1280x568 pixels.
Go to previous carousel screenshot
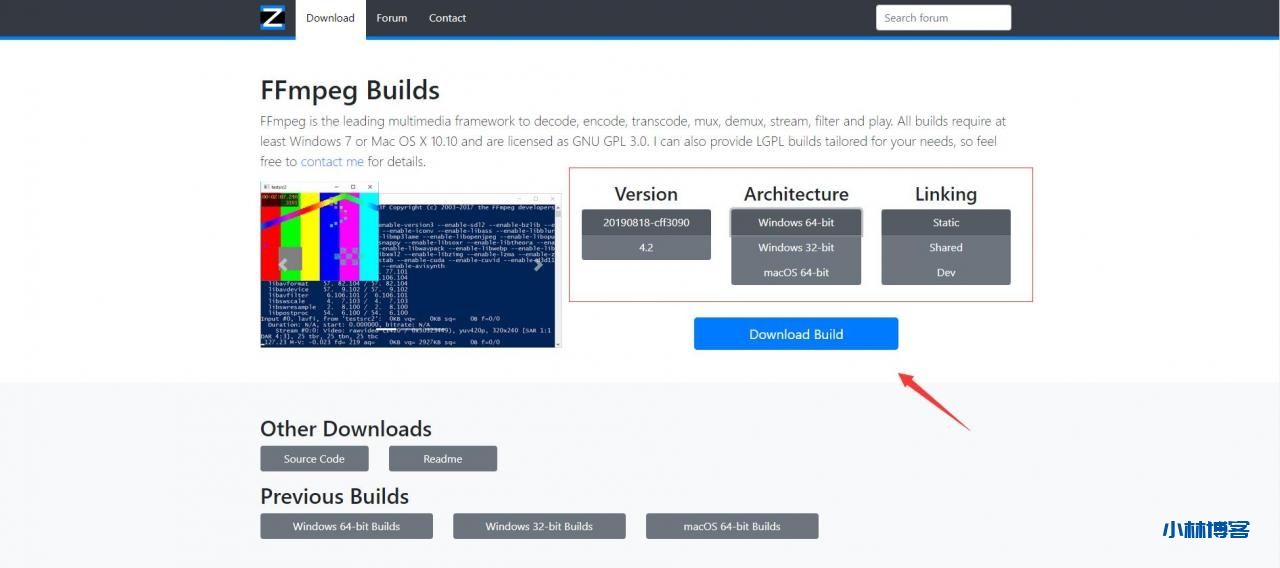(x=283, y=265)
